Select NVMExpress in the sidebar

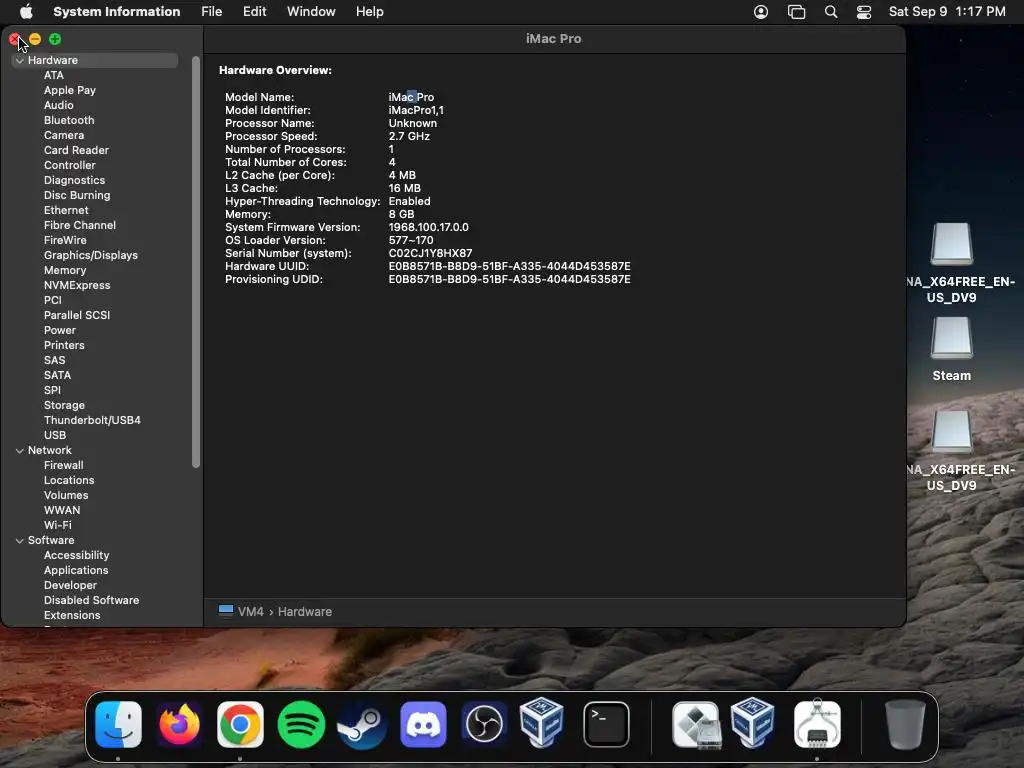click(77, 285)
